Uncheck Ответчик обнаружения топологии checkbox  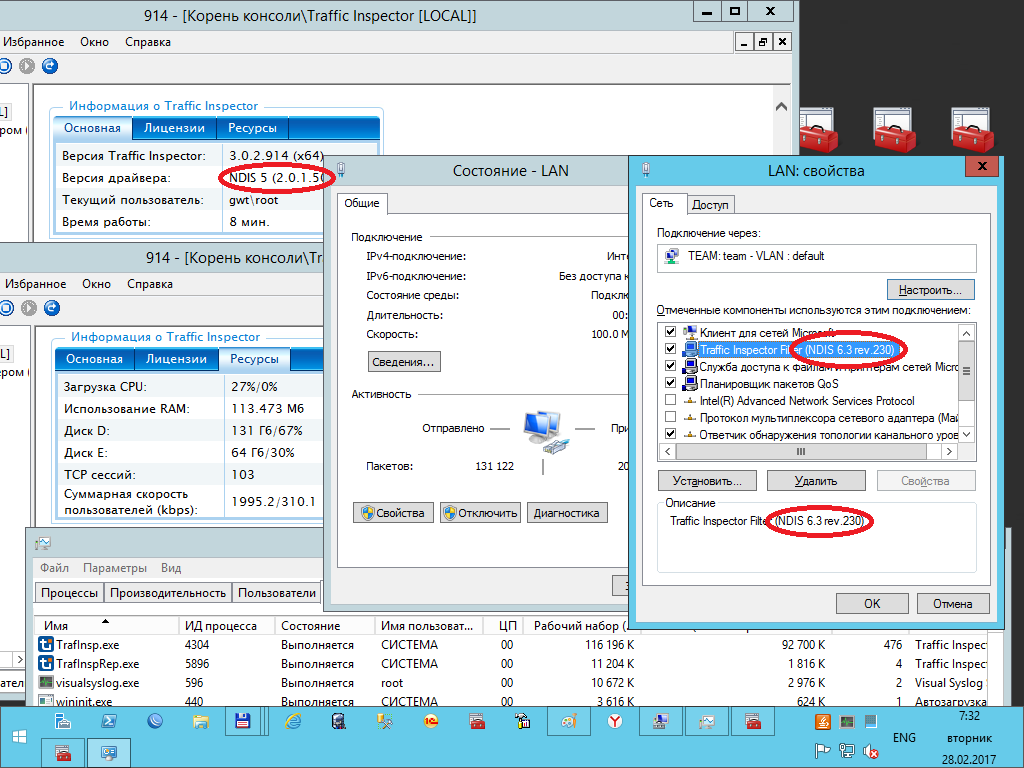coord(670,434)
